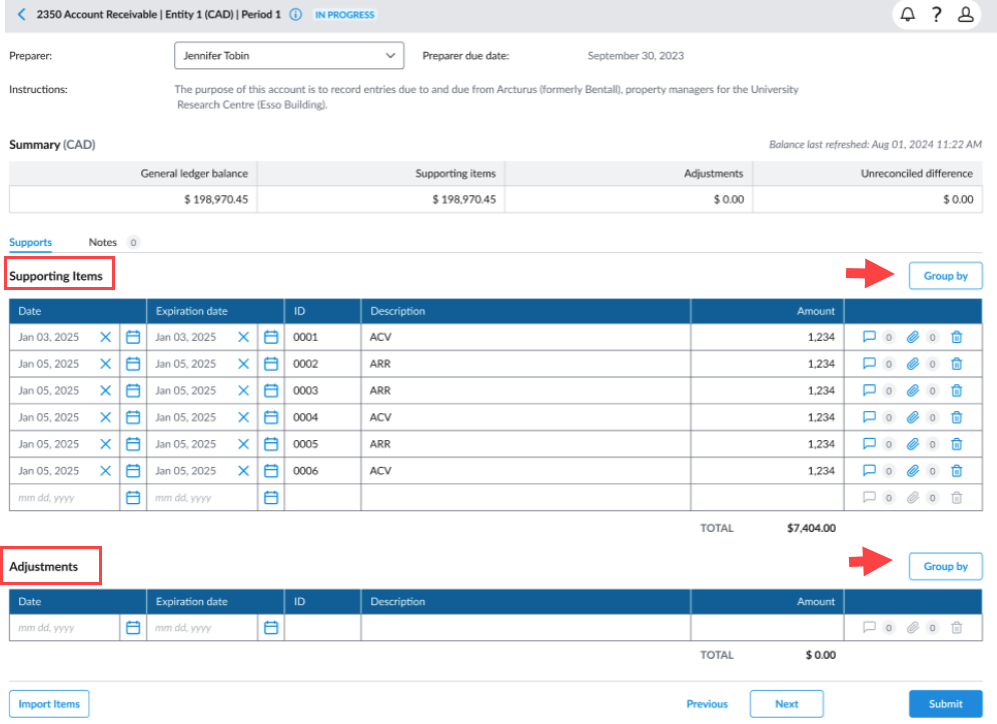The image size is (997, 724).
Task: Click the info icon next to Period 1
Action: coord(296,15)
